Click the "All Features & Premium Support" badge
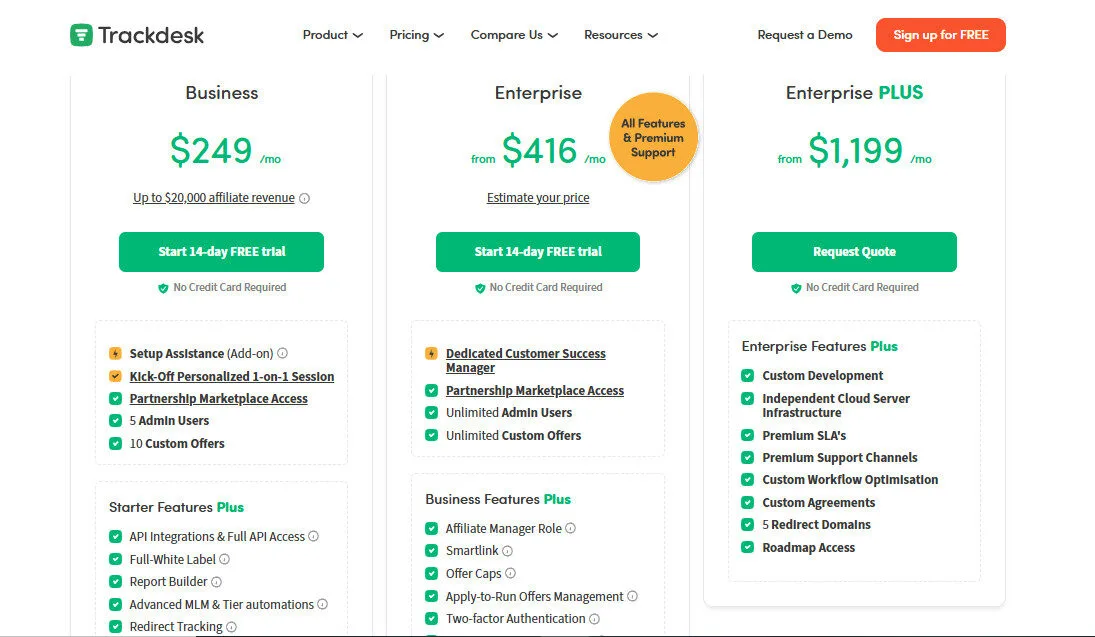The width and height of the screenshot is (1095, 637). 653,137
